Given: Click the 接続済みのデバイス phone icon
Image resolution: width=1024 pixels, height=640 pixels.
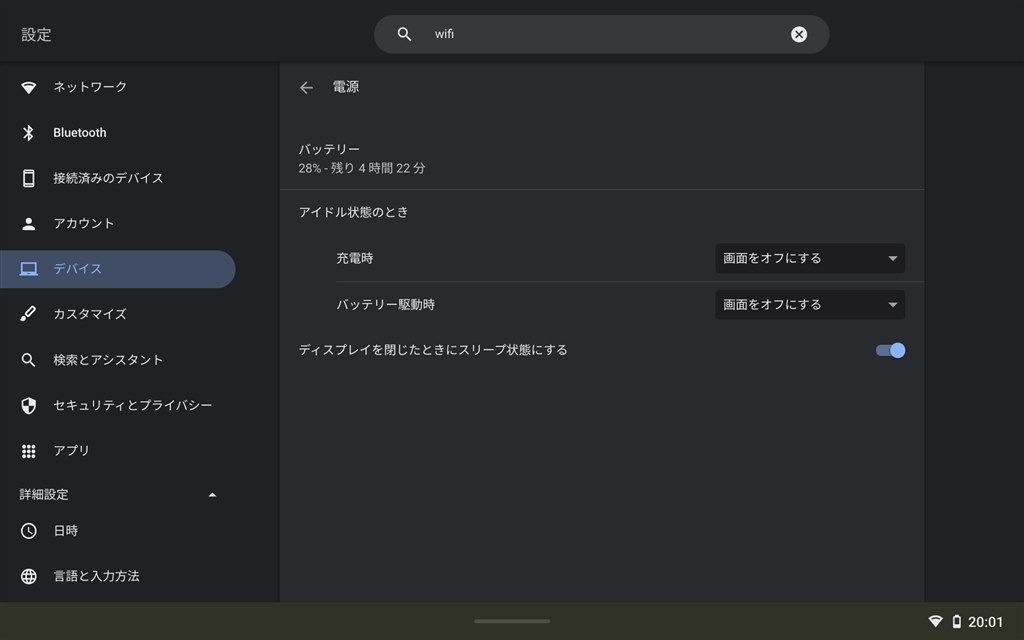Looking at the screenshot, I should [x=28, y=178].
